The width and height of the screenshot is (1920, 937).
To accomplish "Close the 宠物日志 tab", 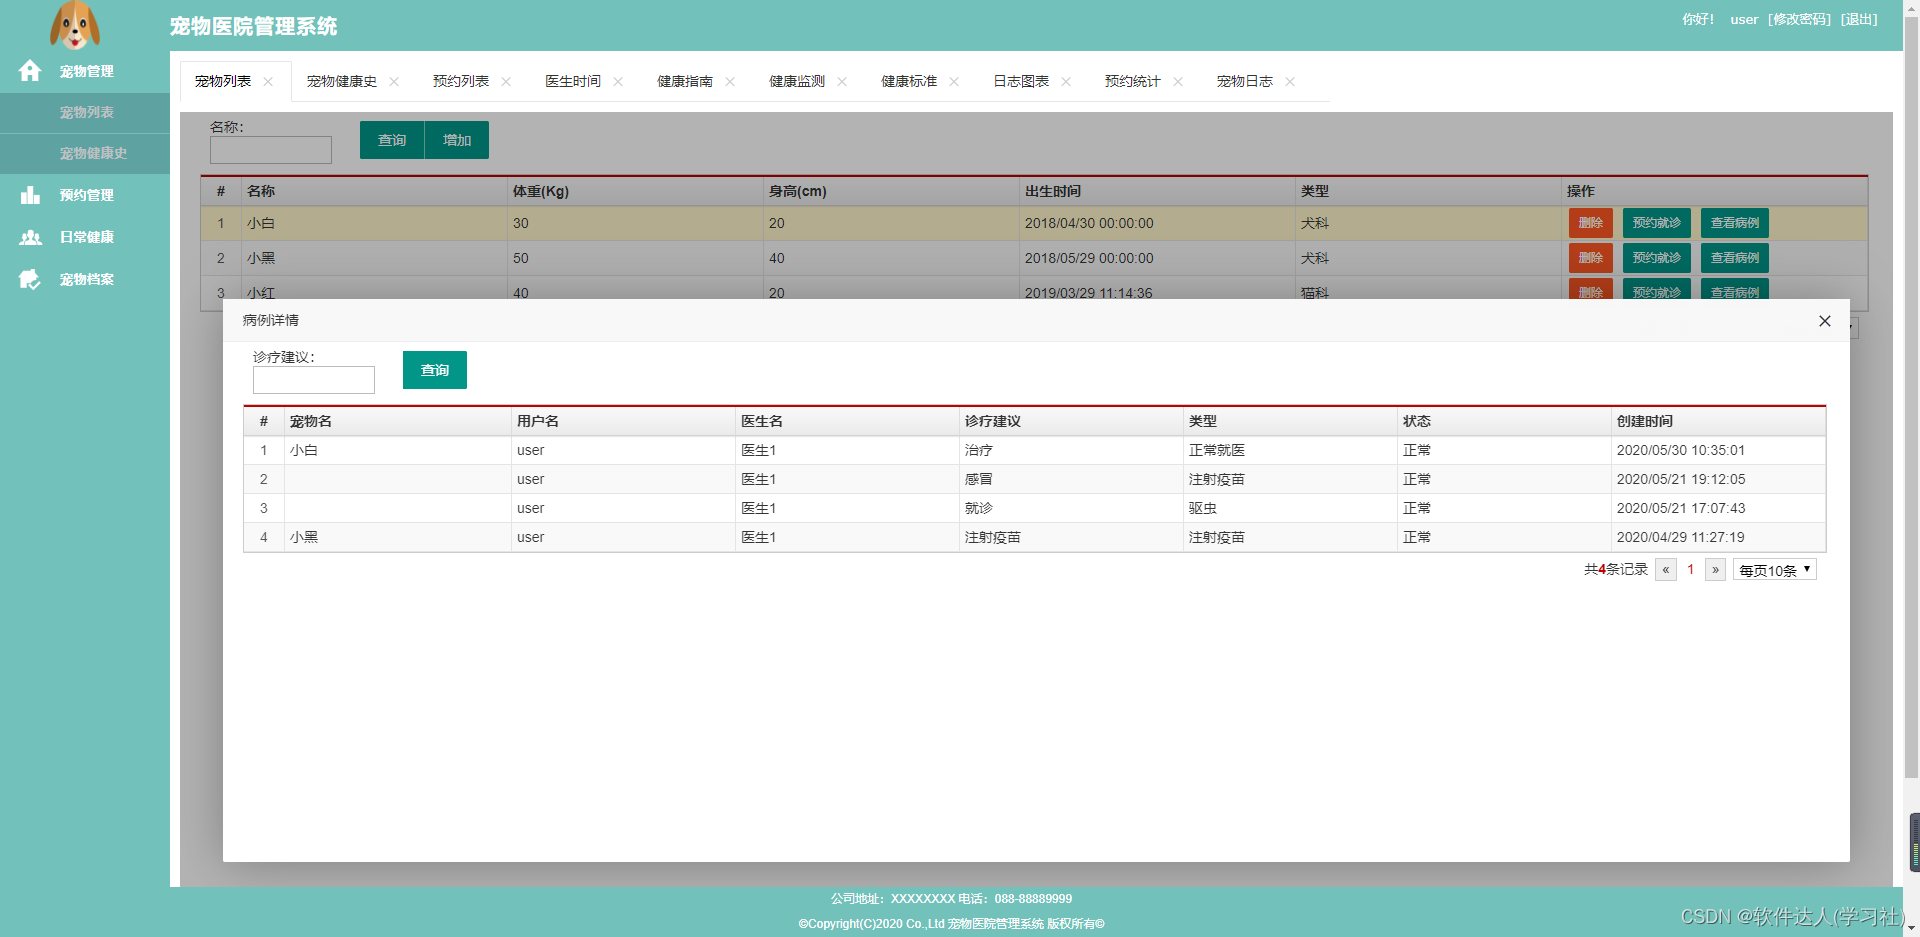I will (1290, 82).
